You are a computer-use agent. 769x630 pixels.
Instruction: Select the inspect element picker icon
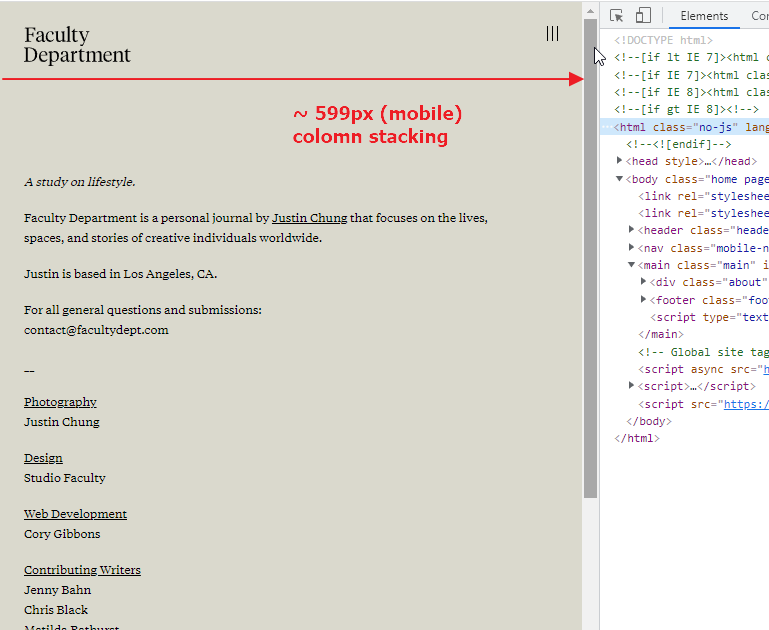(x=616, y=16)
